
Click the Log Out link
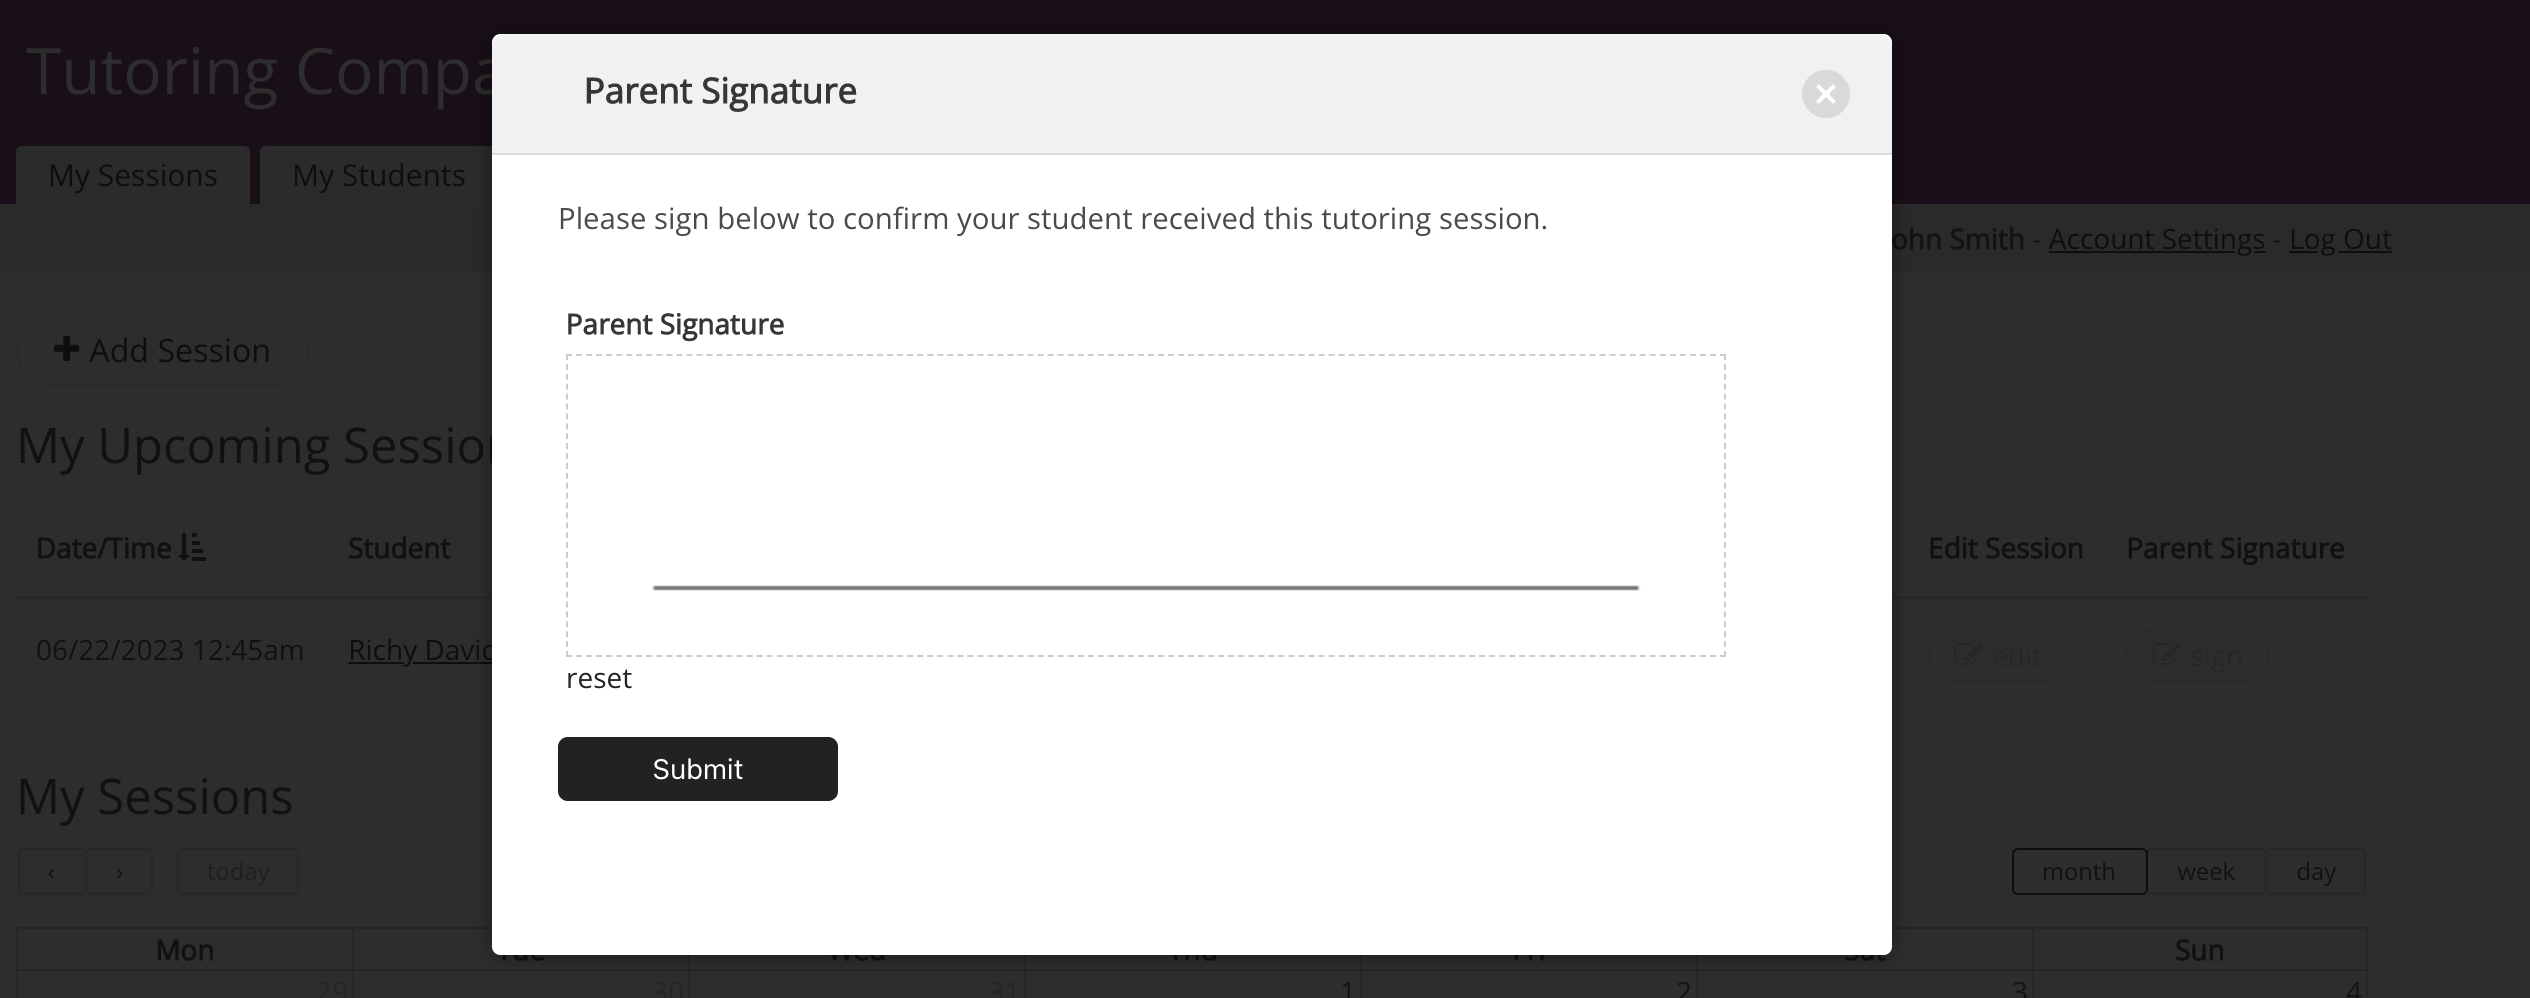click(x=2340, y=240)
